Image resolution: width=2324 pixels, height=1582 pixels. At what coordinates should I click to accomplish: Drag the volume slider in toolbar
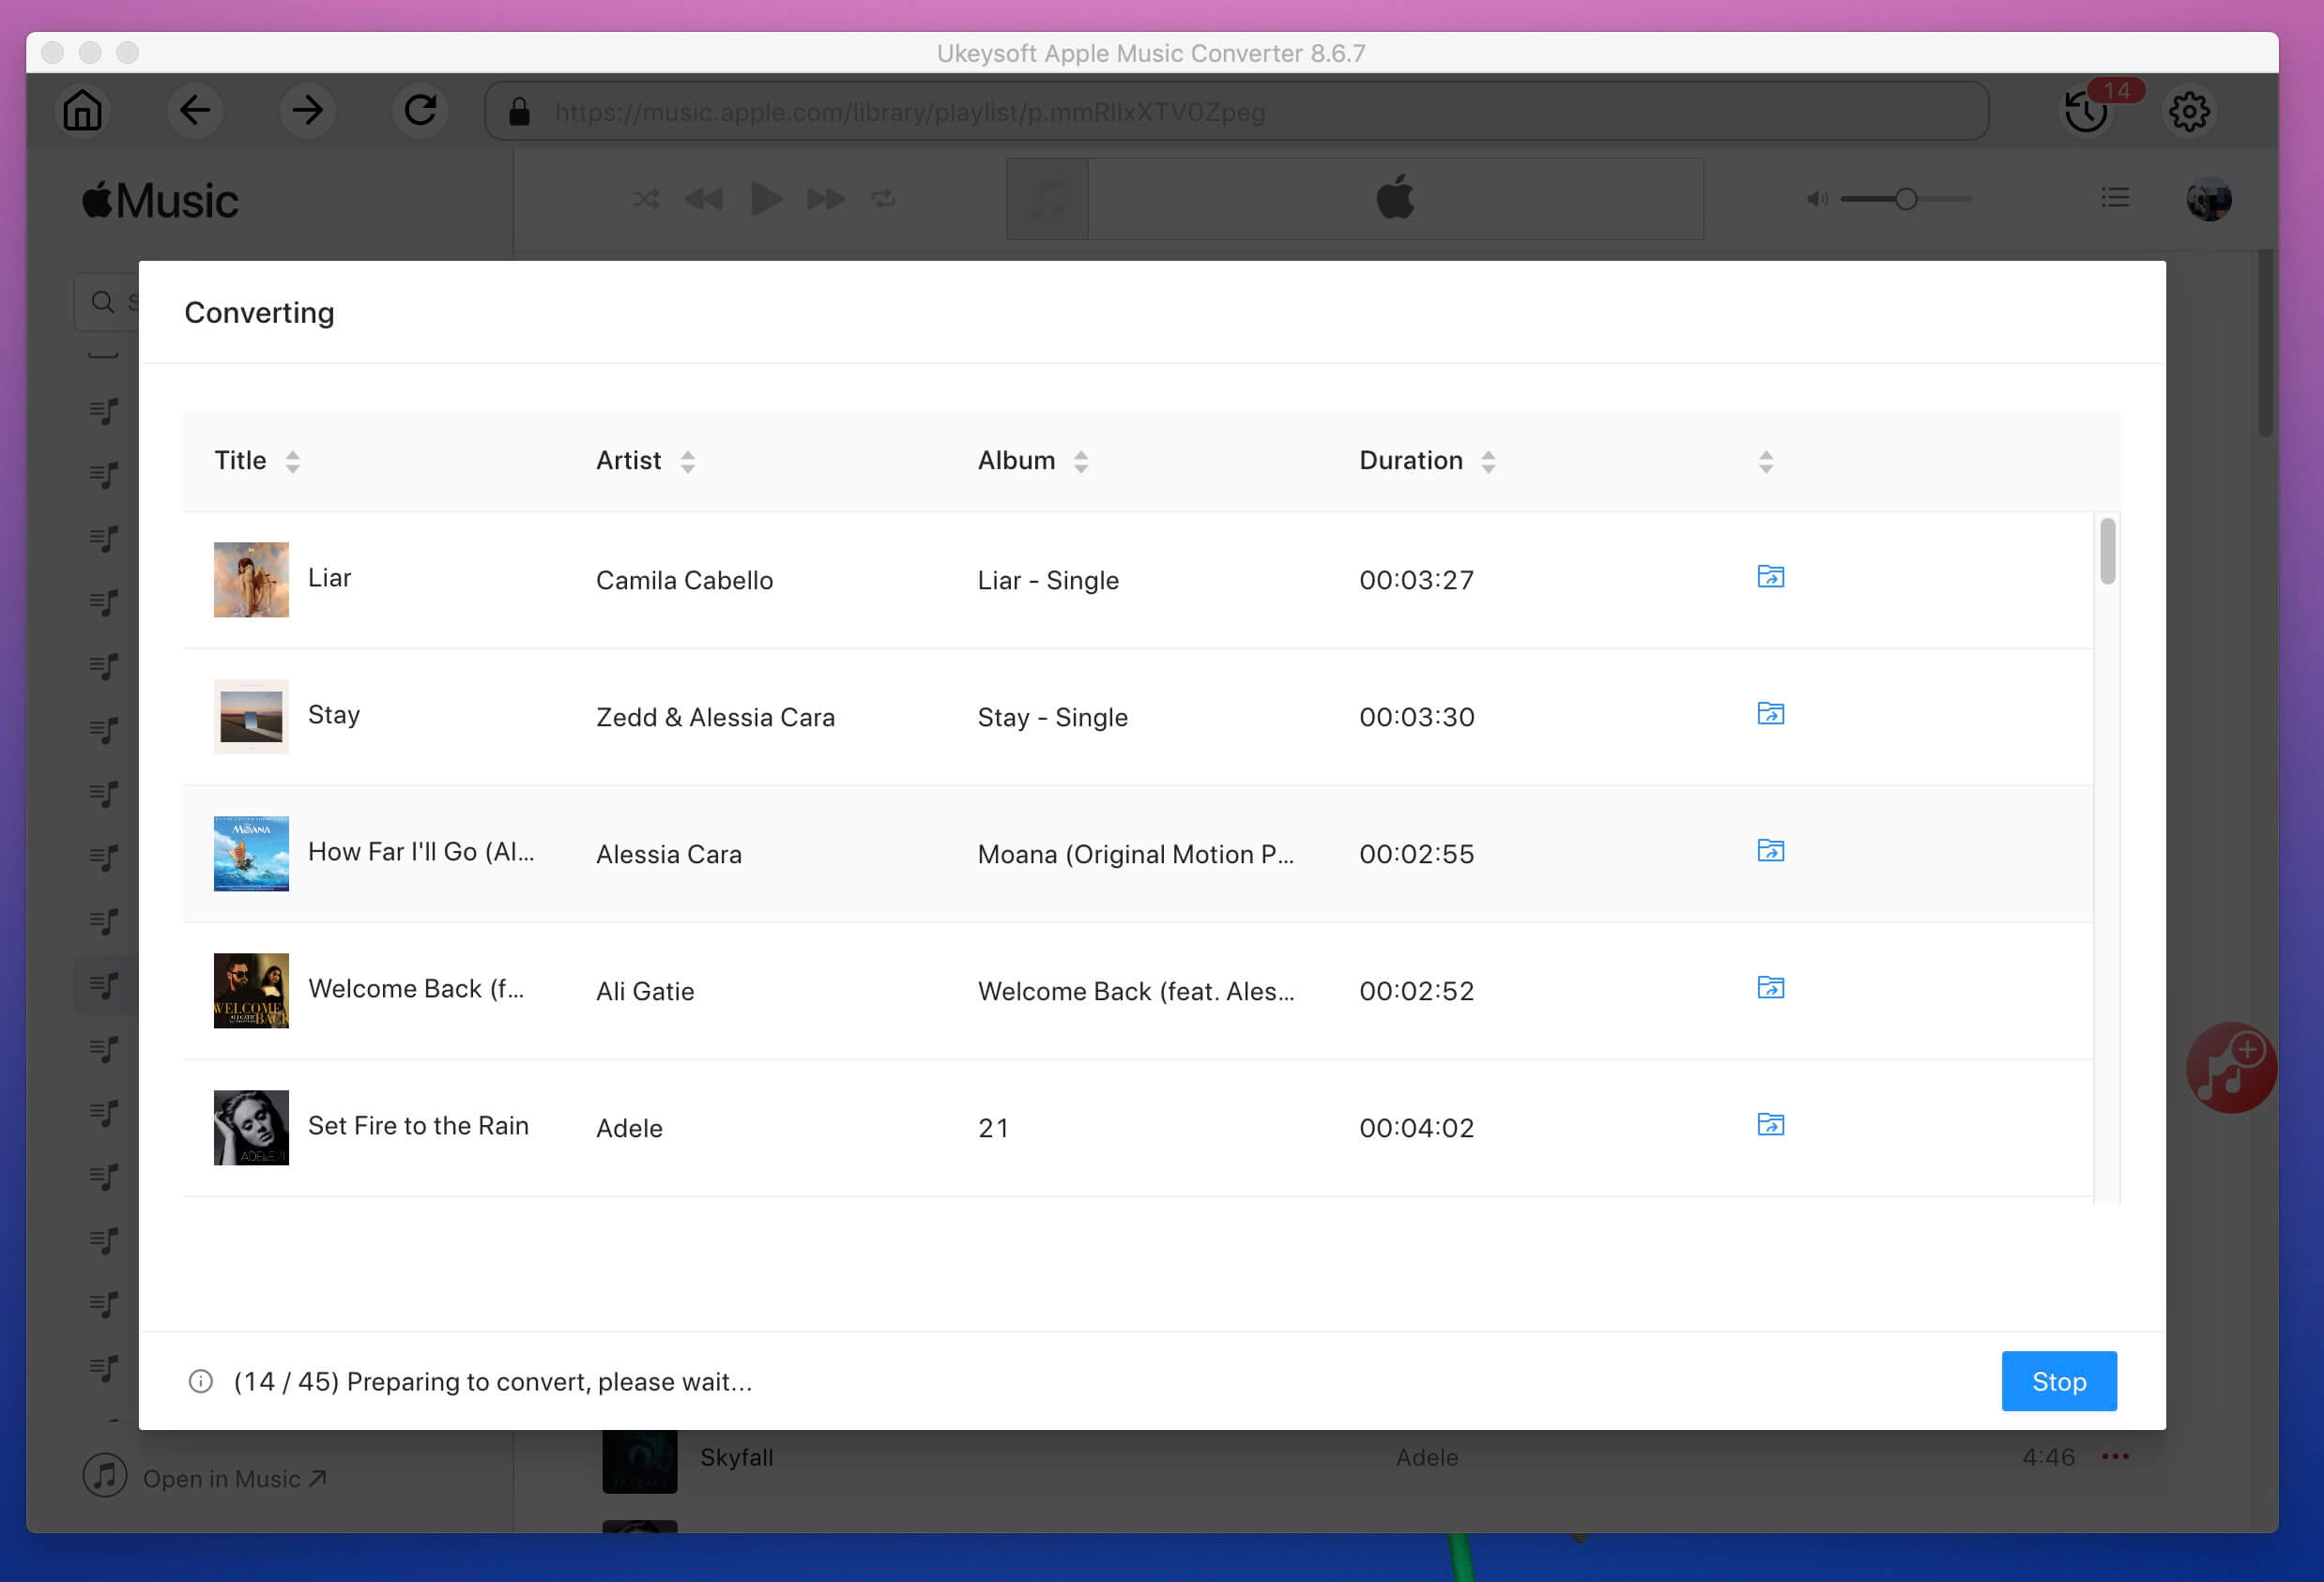(x=1905, y=198)
